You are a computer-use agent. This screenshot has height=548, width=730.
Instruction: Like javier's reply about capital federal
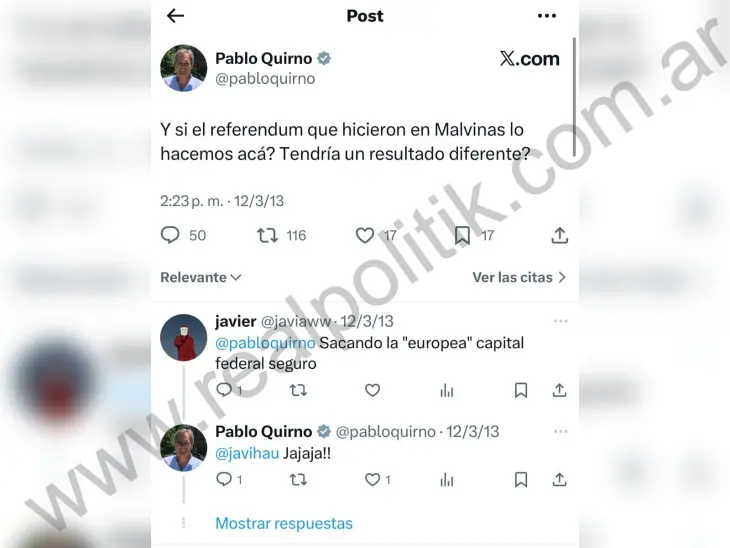click(x=372, y=390)
